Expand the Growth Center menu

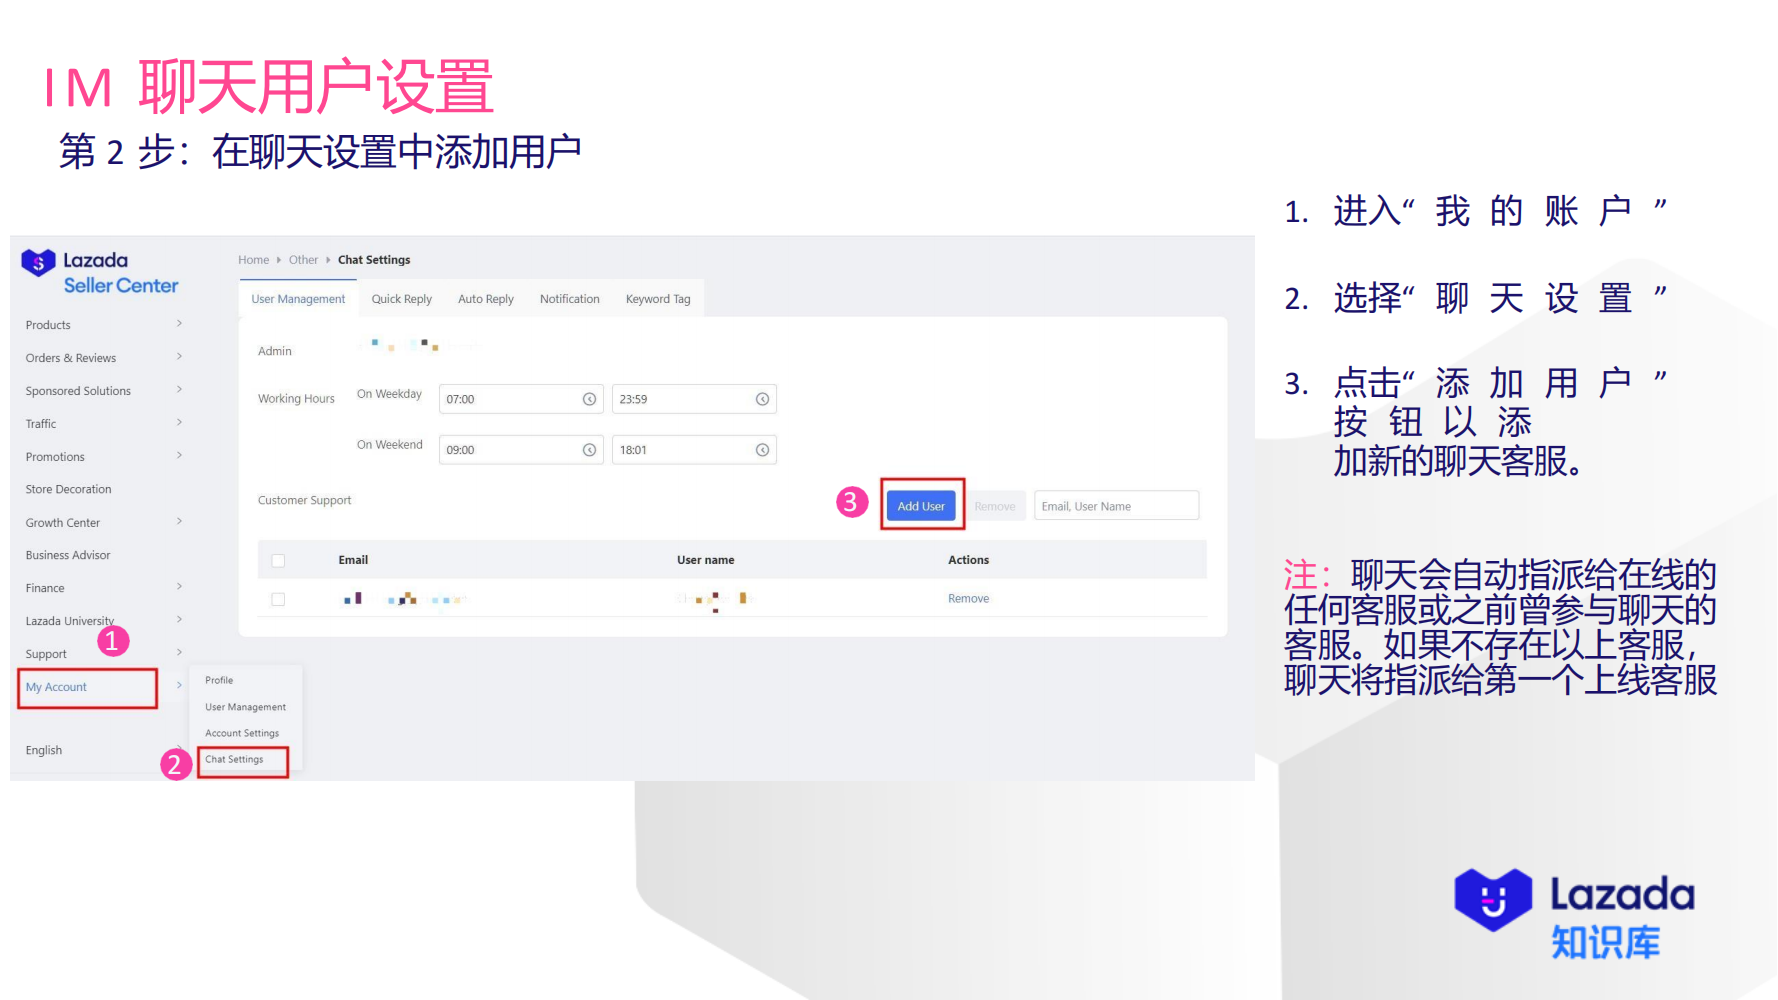(x=103, y=523)
